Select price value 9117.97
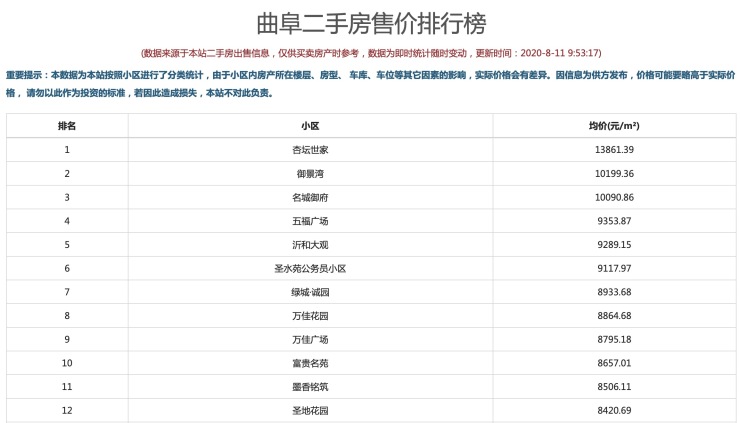 pyautogui.click(x=614, y=268)
